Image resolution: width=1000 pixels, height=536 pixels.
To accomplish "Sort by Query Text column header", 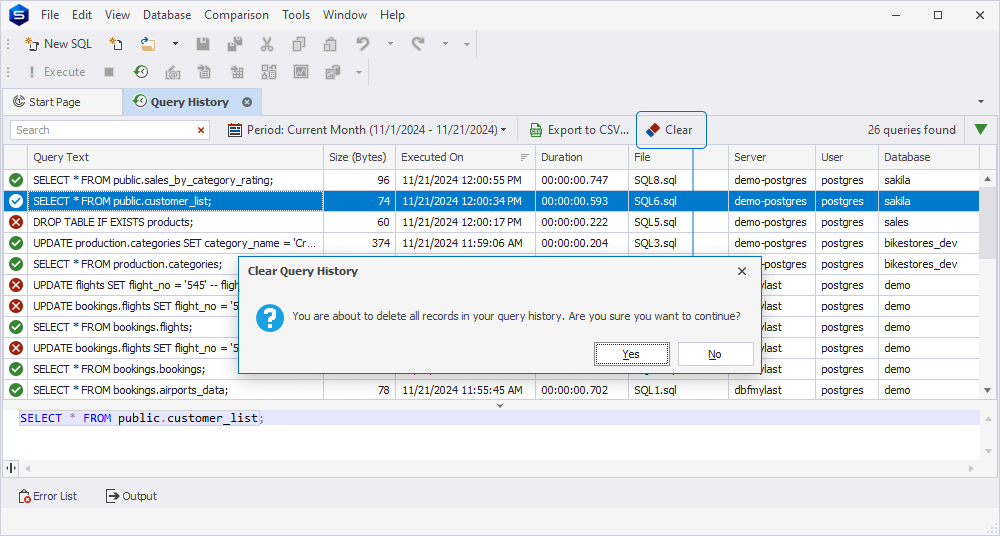I will [175, 157].
